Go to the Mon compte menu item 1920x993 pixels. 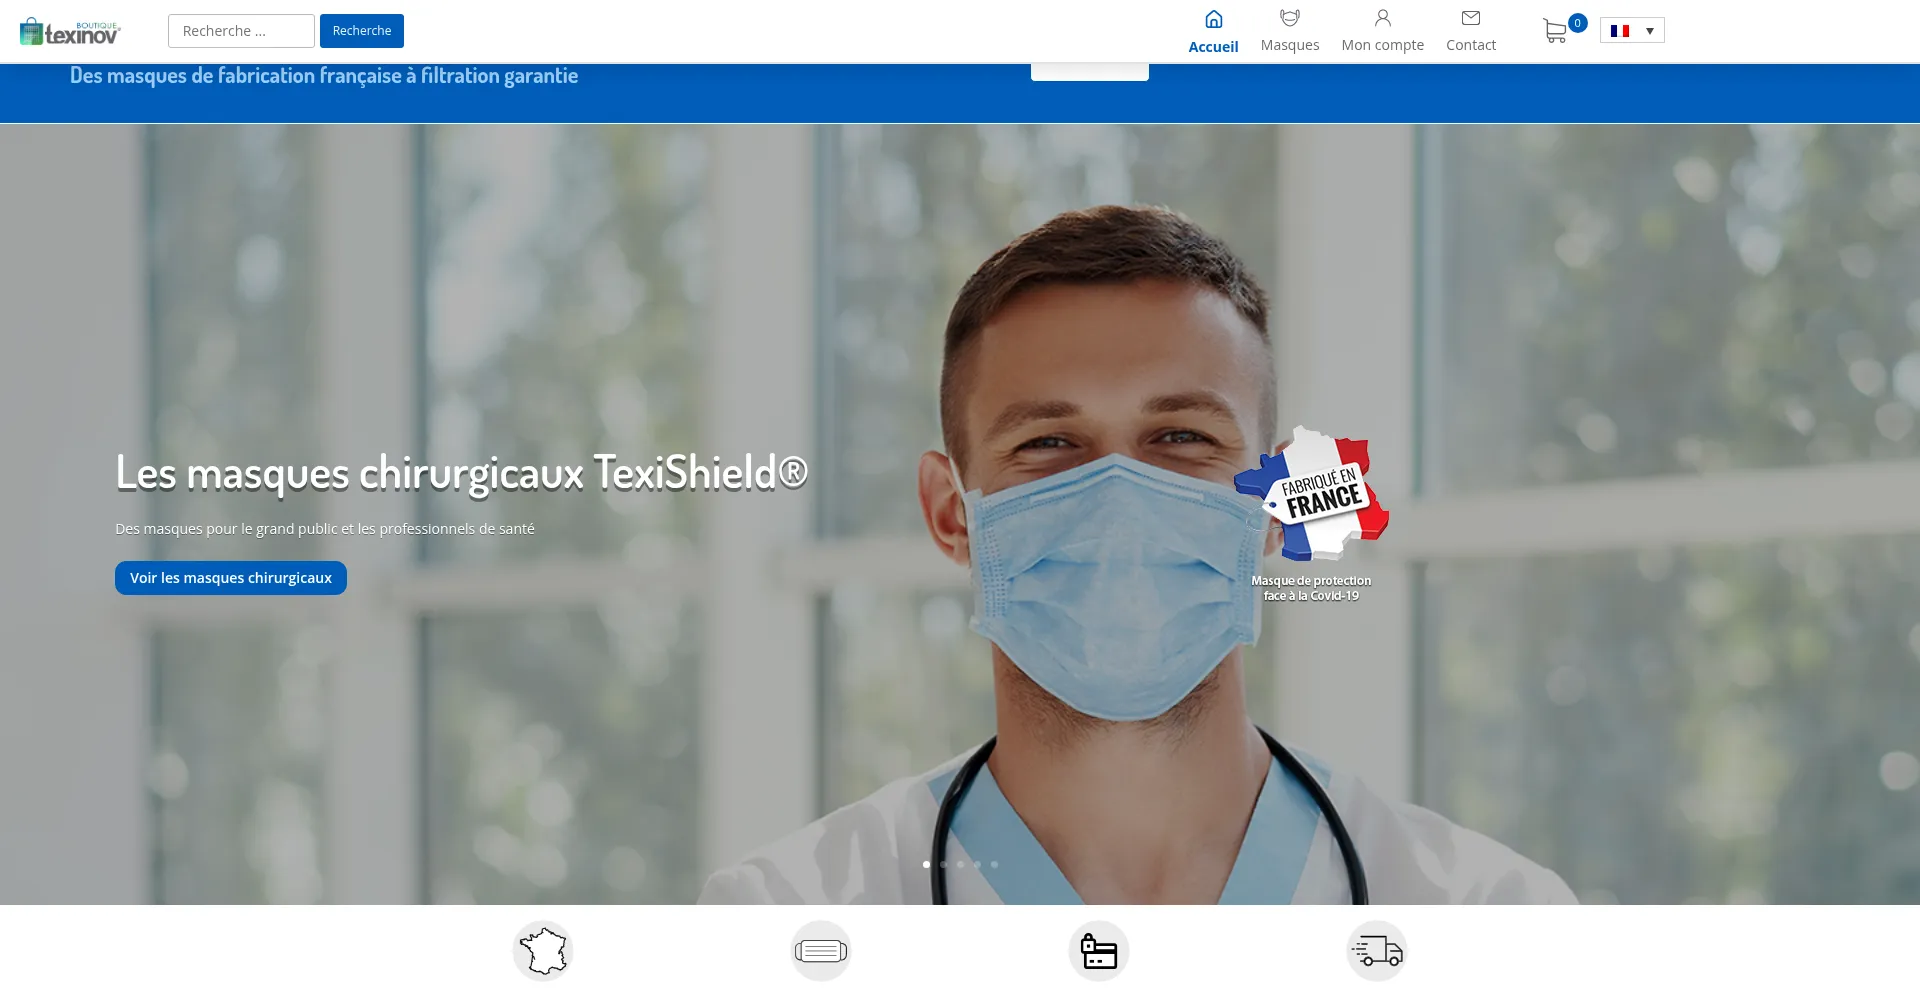point(1382,45)
